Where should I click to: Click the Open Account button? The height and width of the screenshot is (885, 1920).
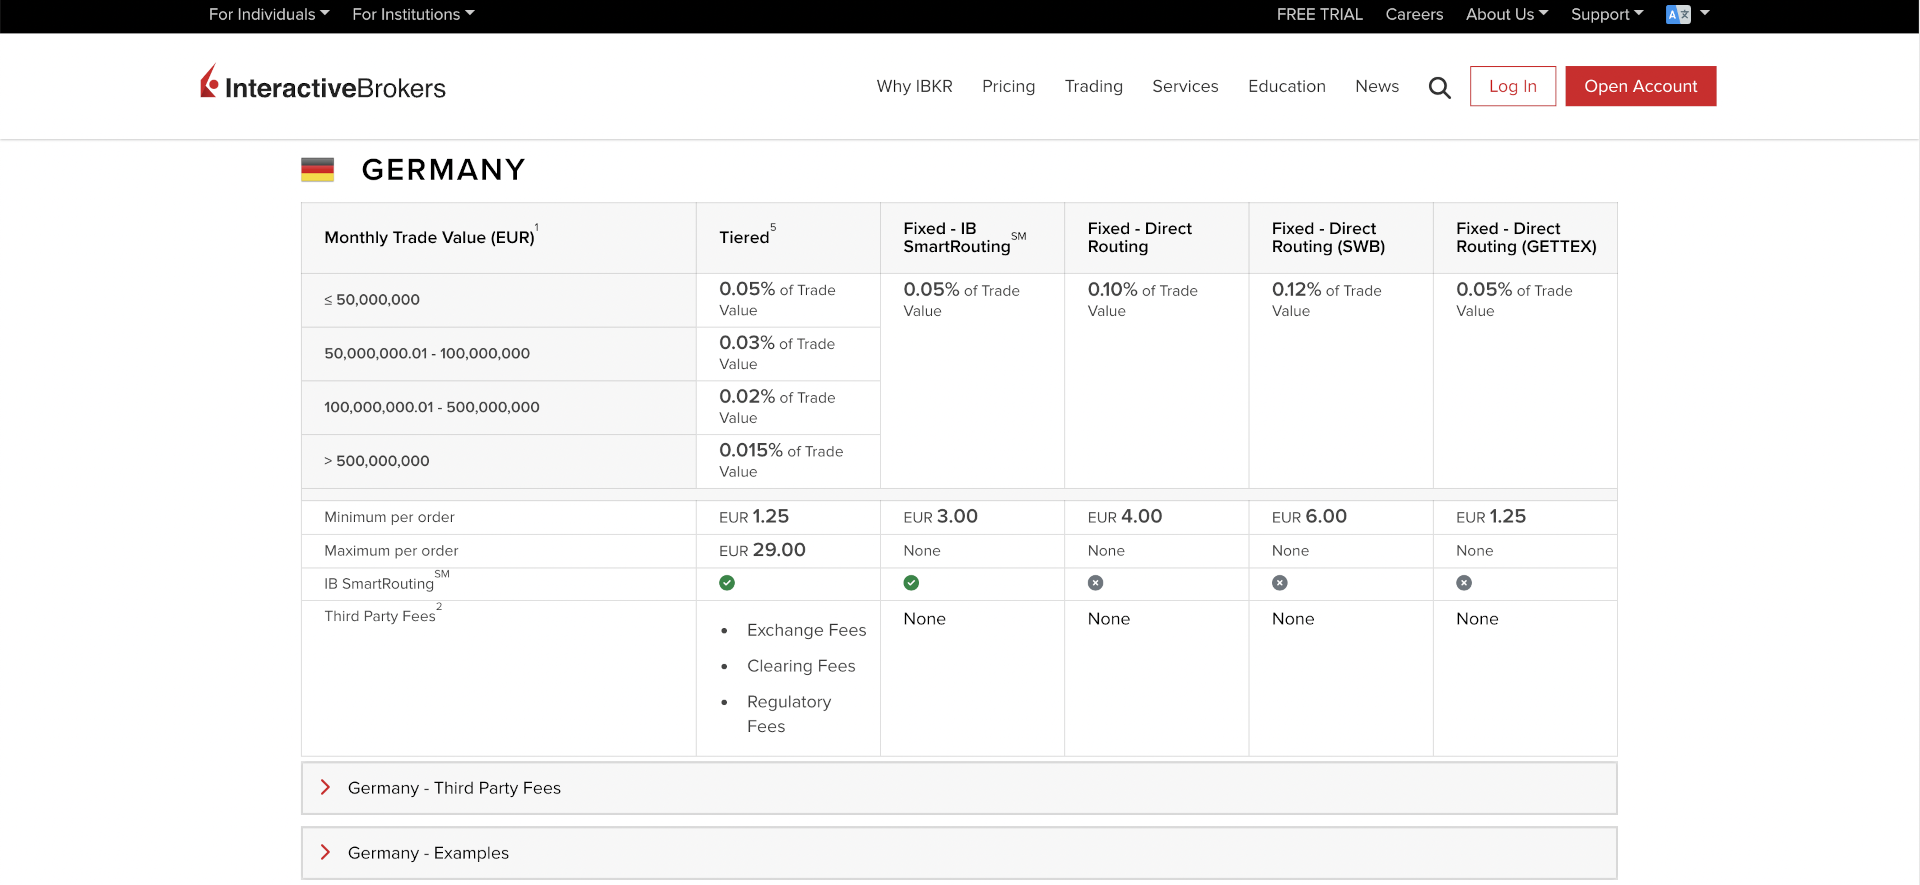[1640, 86]
